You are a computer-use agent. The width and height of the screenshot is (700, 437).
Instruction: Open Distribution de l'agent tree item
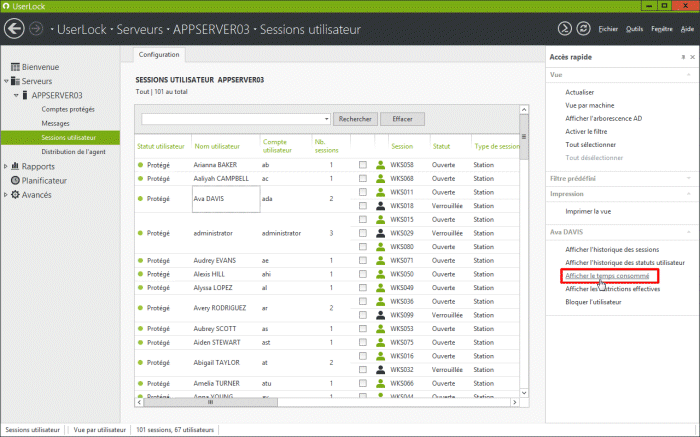tap(74, 152)
